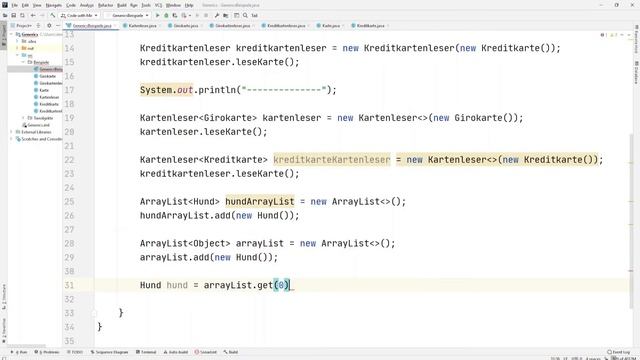Start debugging with the bug icon
Screen dimensions: 640x360
click(x=166, y=16)
